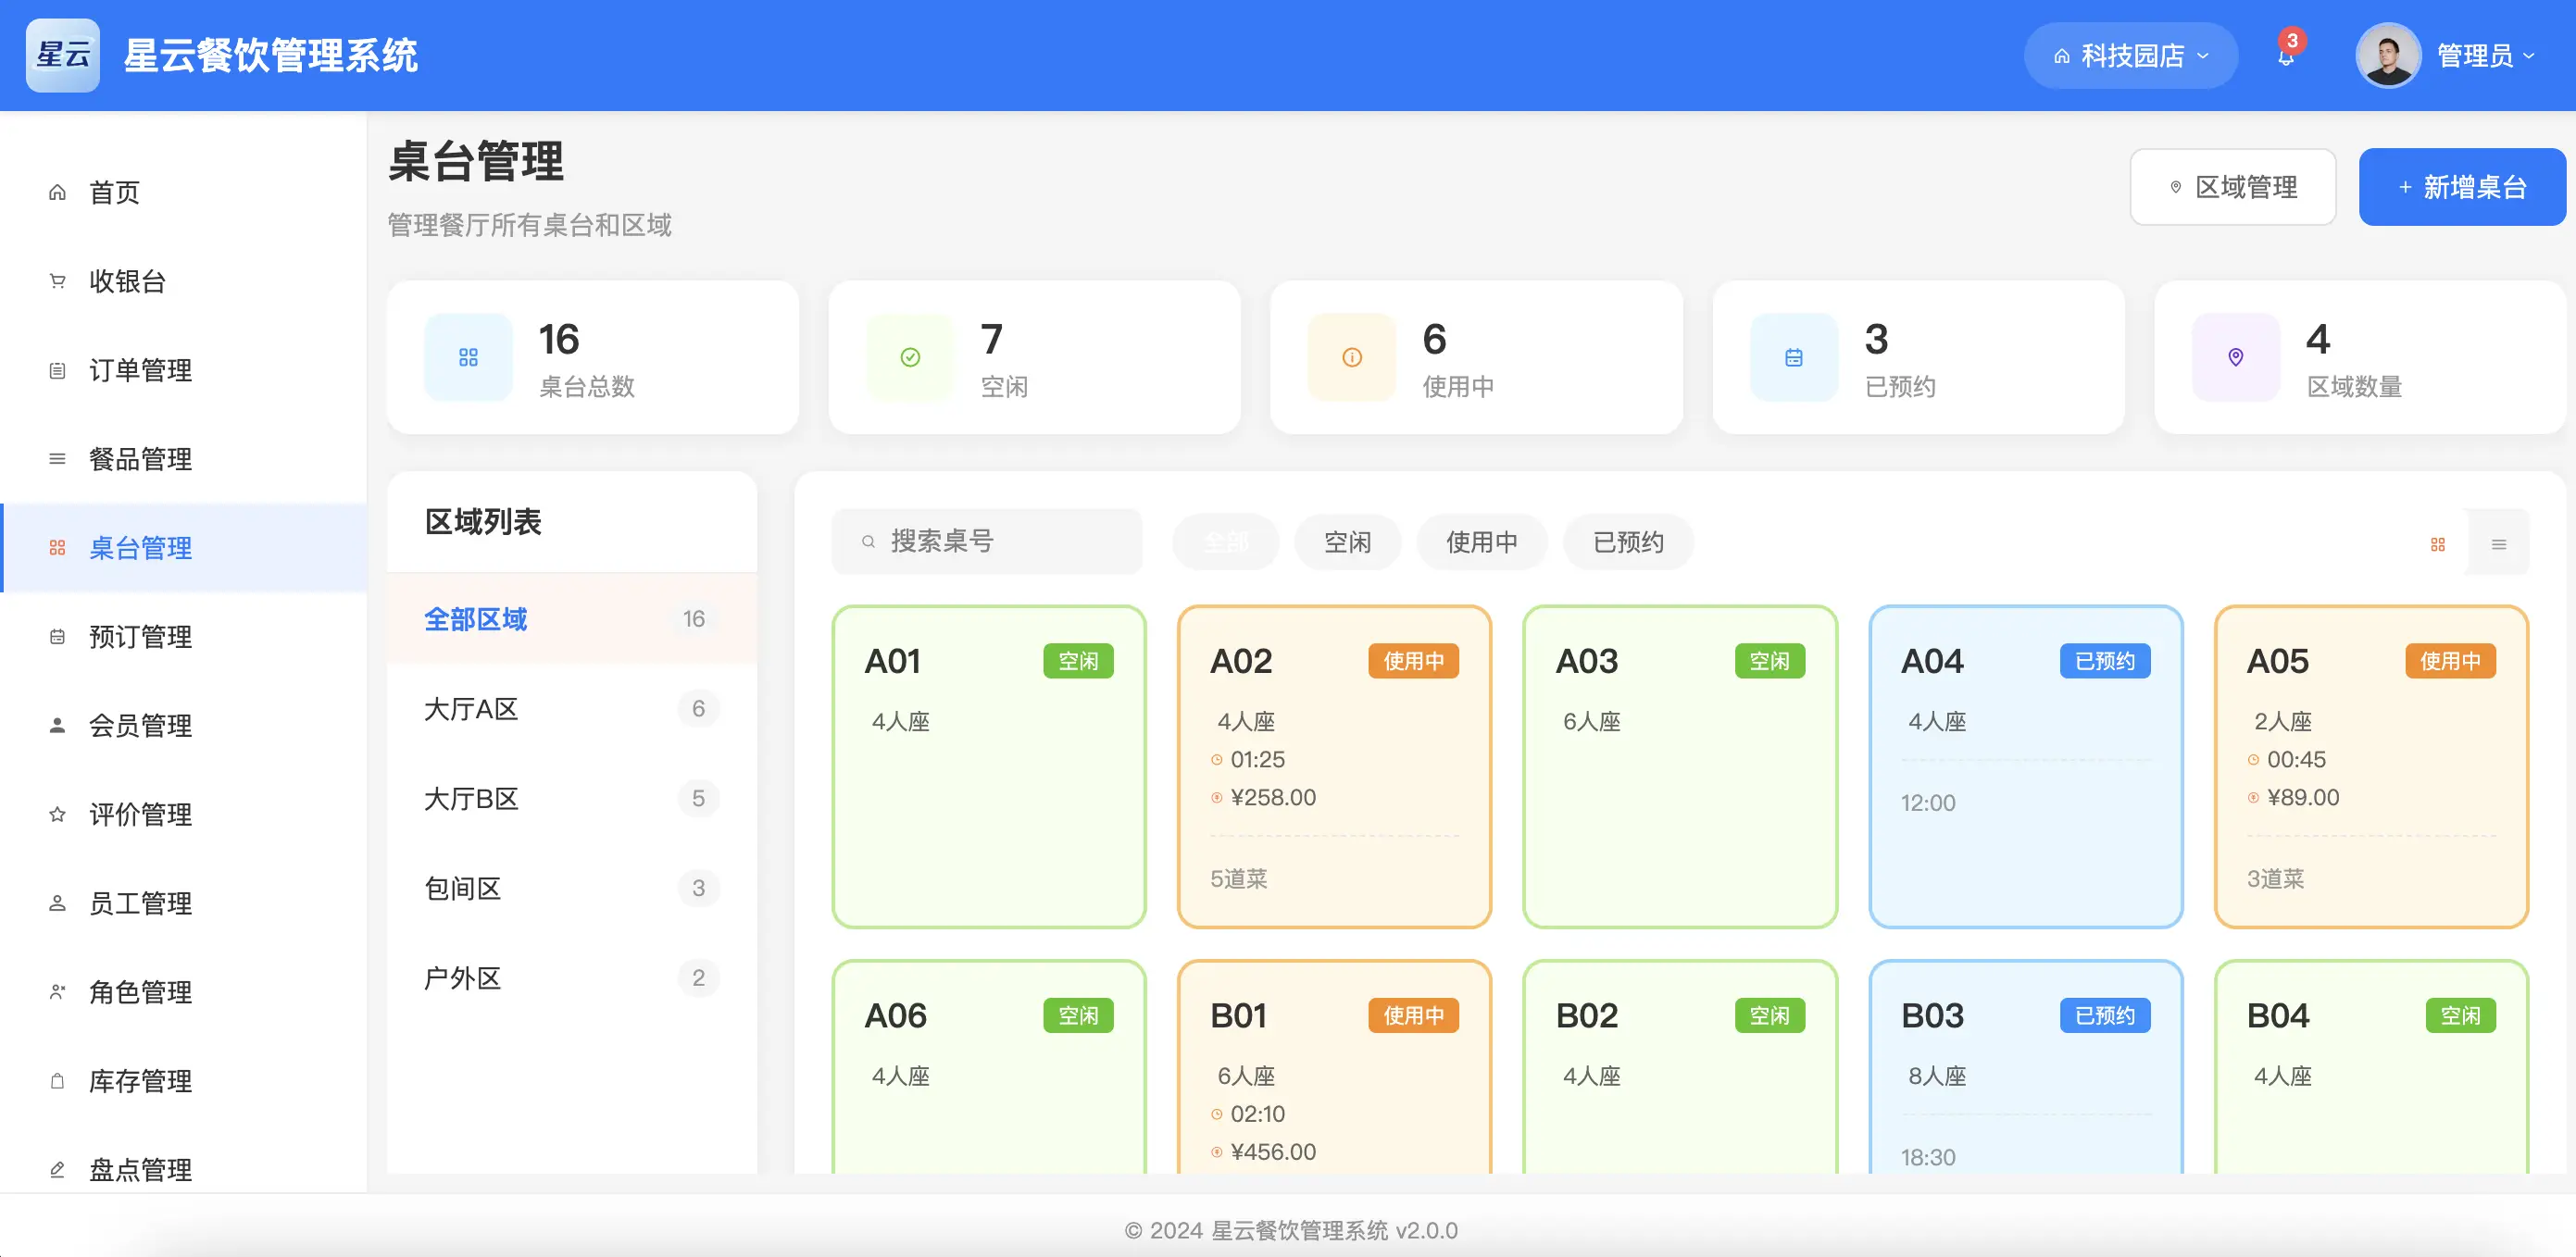Click the table total count icon
2576x1257 pixels.
[x=468, y=357]
